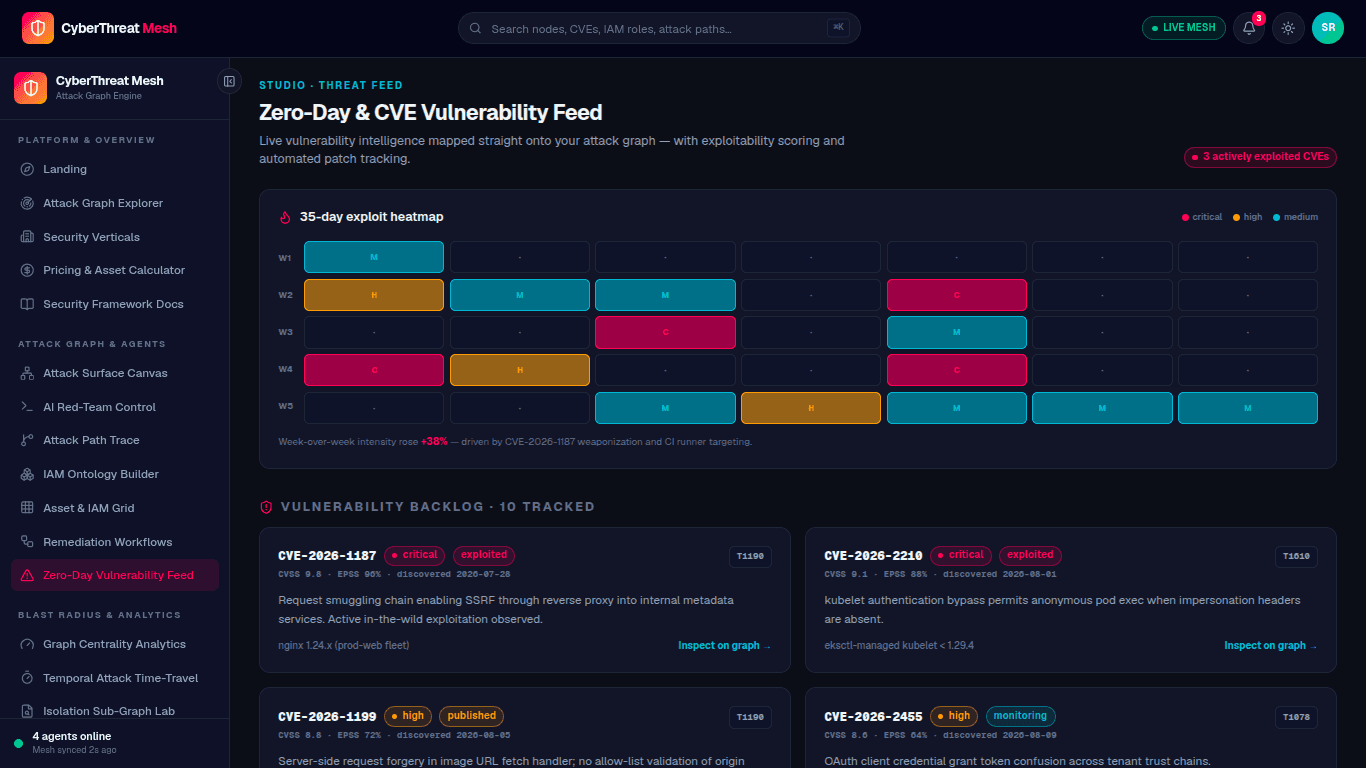The image size is (1366, 768).
Task: Click the high legend entry in heatmap
Action: click(x=1248, y=217)
